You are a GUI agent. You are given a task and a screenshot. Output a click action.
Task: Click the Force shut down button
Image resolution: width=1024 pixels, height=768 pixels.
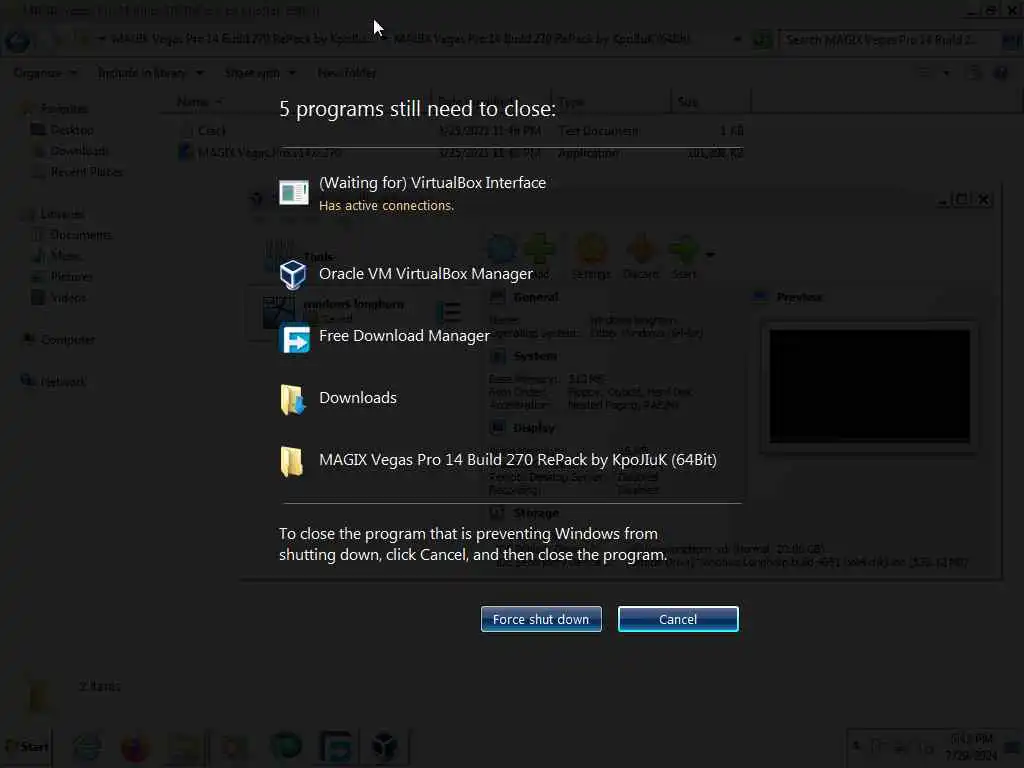tap(541, 619)
